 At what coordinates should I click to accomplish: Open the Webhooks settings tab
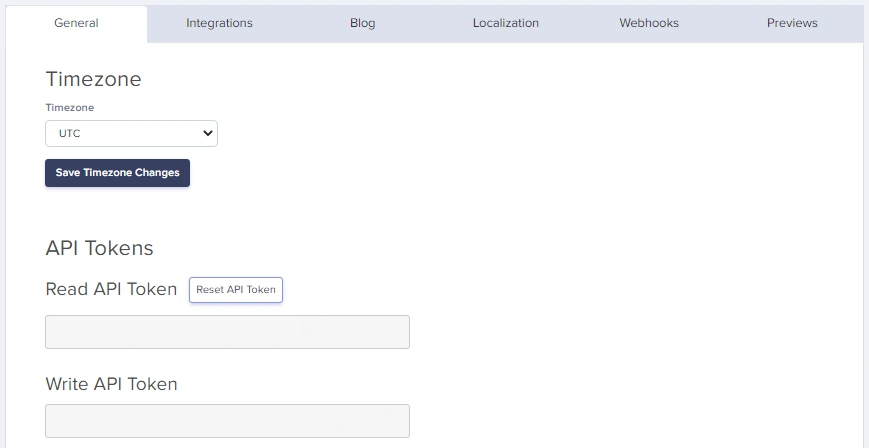[649, 23]
